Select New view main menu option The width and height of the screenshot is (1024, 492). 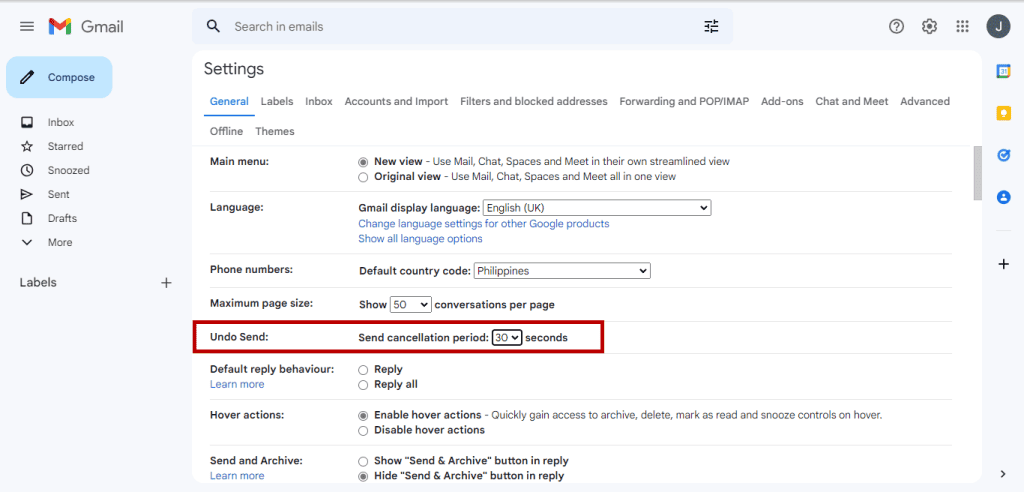pyautogui.click(x=363, y=161)
